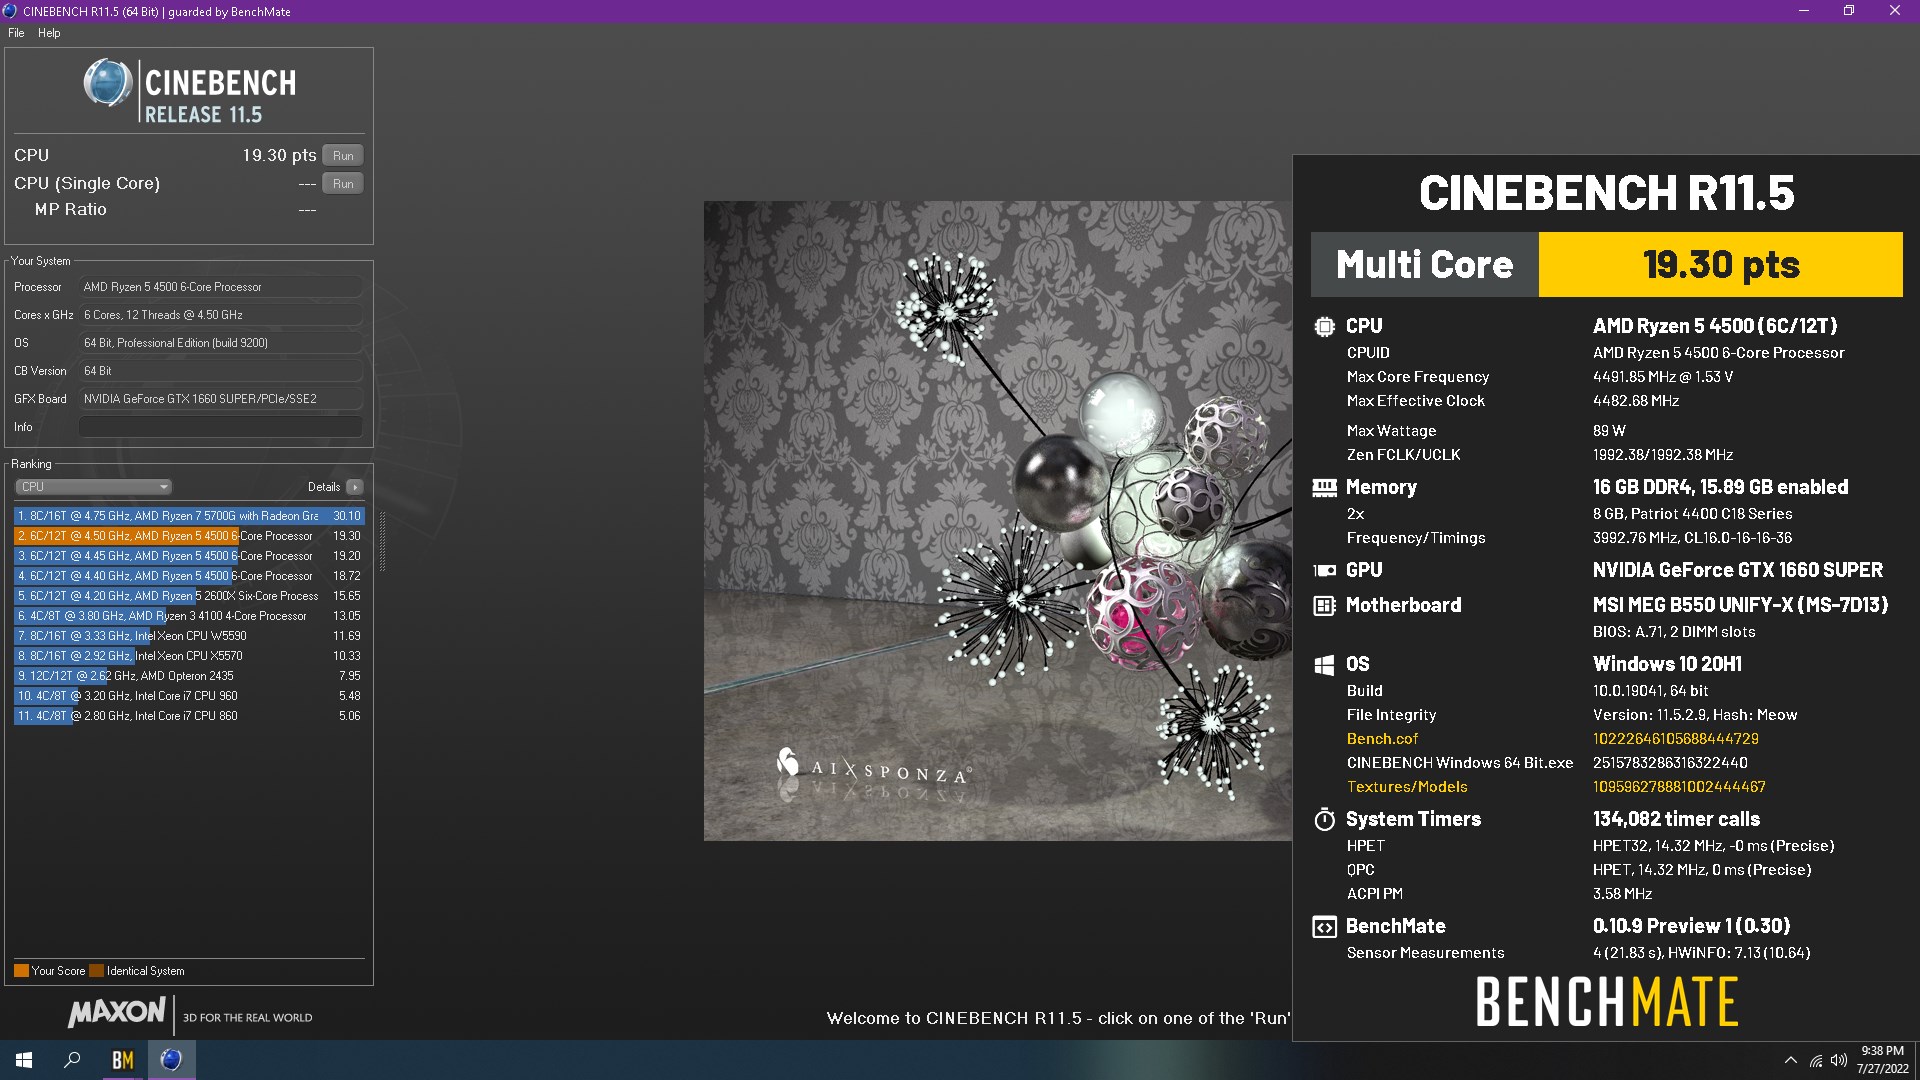Click the Cinebench title bar app icon
The height and width of the screenshot is (1080, 1920).
(x=11, y=11)
